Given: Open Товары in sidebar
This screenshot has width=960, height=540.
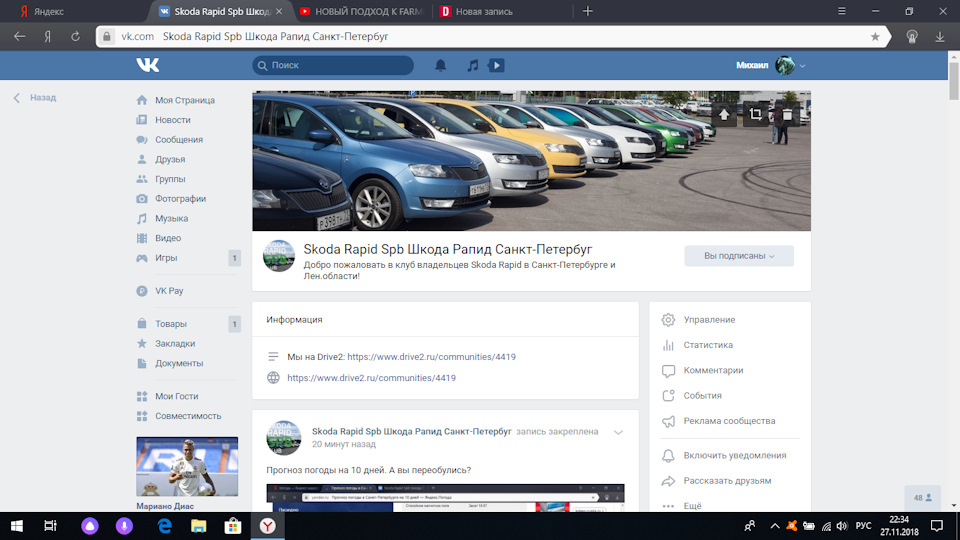Looking at the screenshot, I should pos(171,324).
